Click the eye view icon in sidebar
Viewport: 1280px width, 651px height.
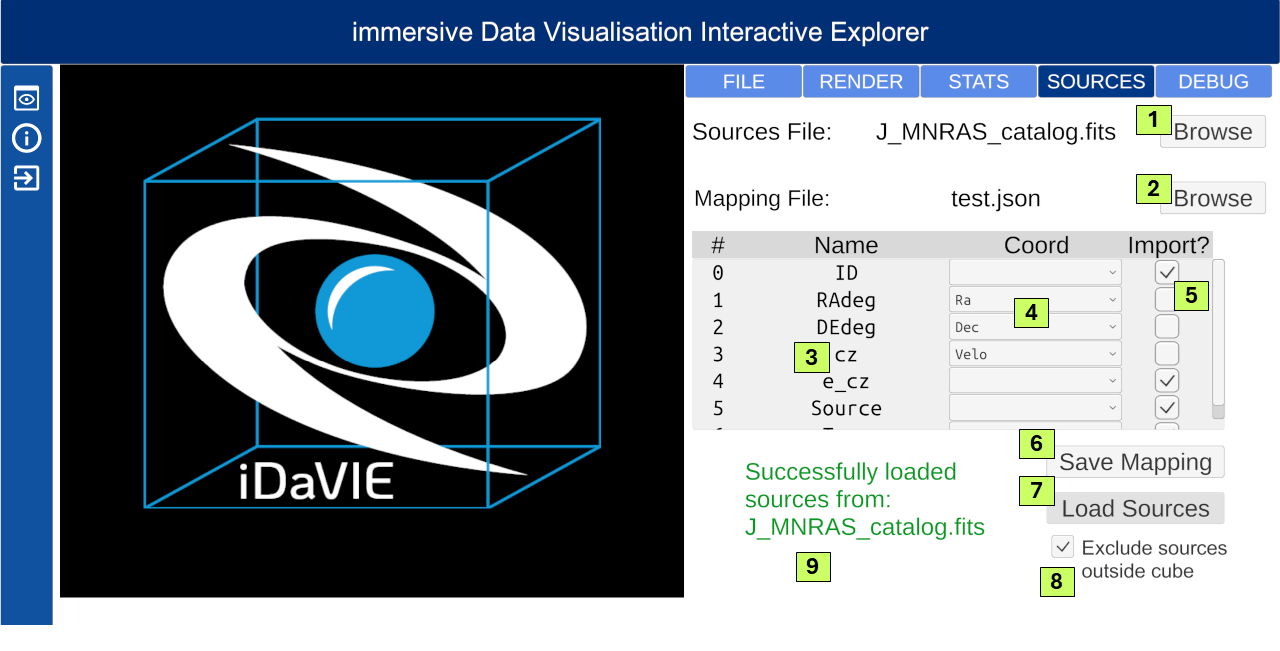click(26, 98)
